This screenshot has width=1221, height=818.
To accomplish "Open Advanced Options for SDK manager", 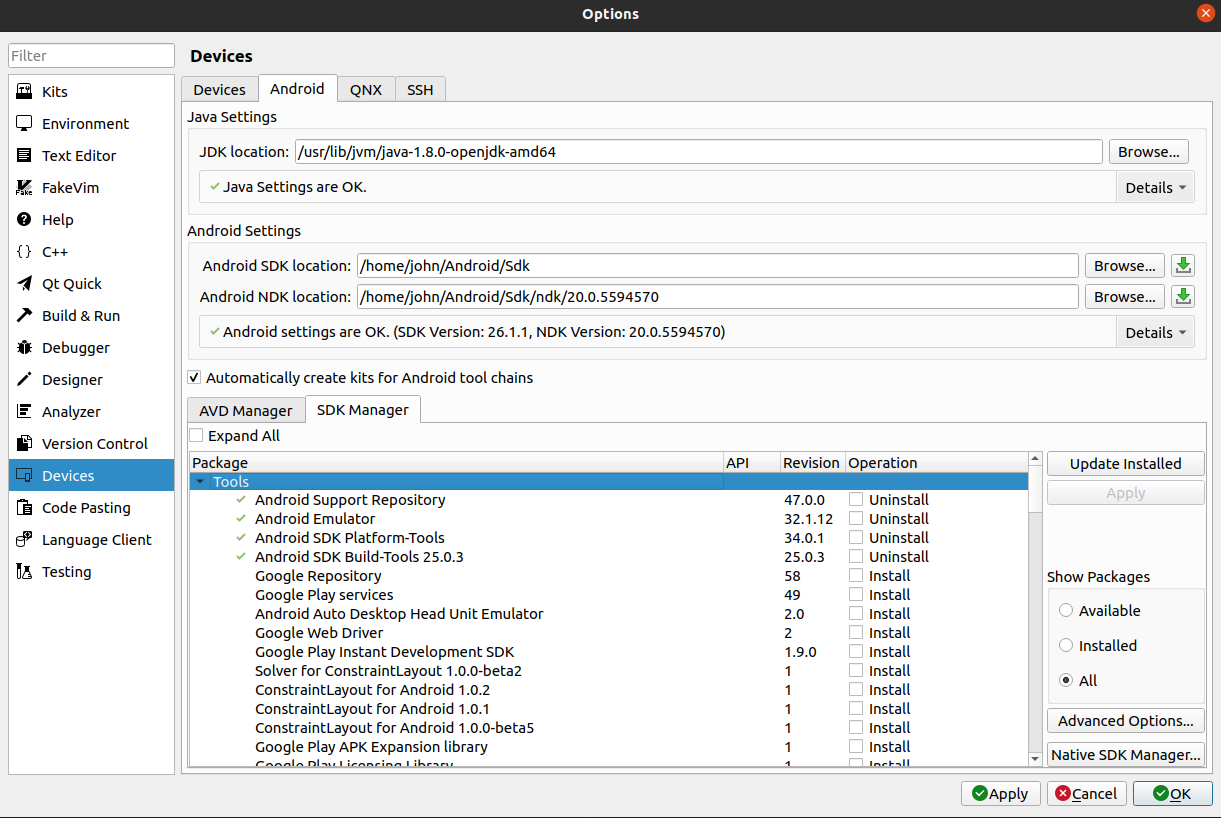I will pos(1125,721).
